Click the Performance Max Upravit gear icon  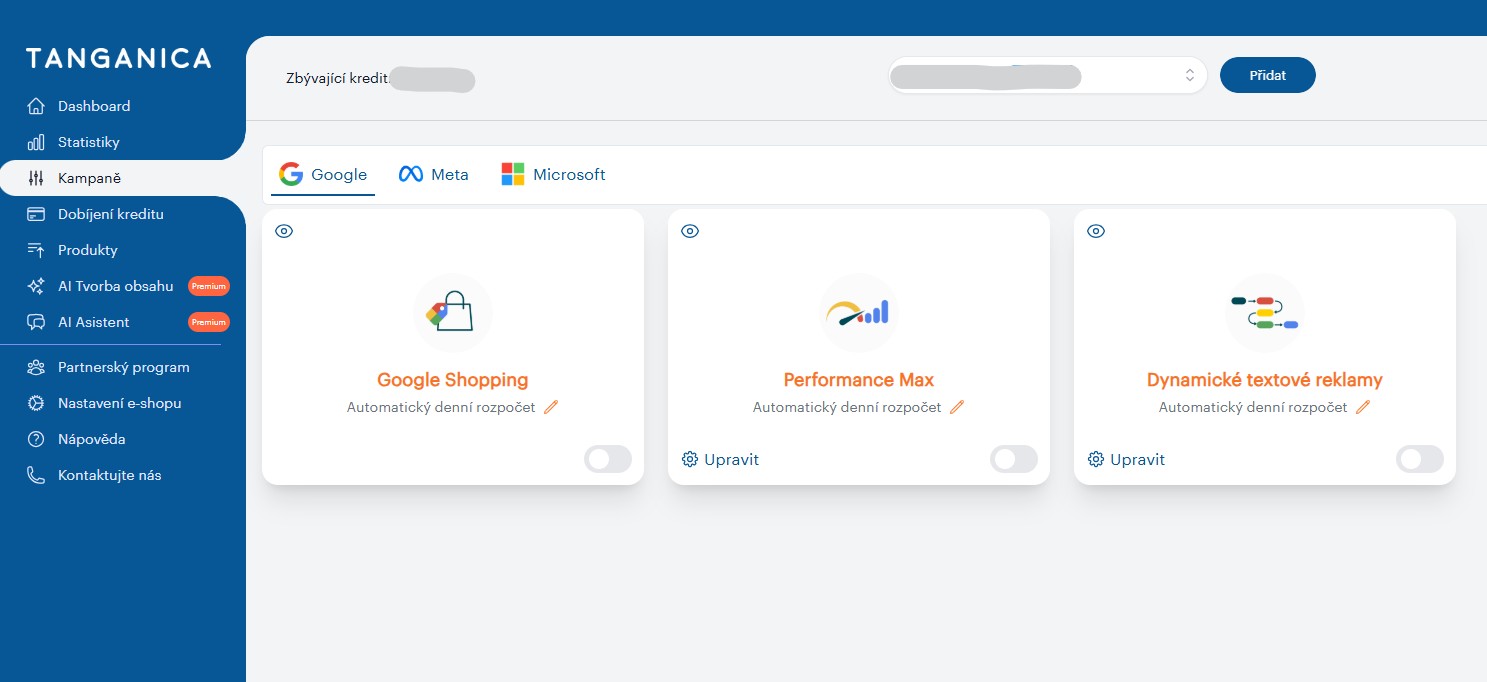coord(690,459)
